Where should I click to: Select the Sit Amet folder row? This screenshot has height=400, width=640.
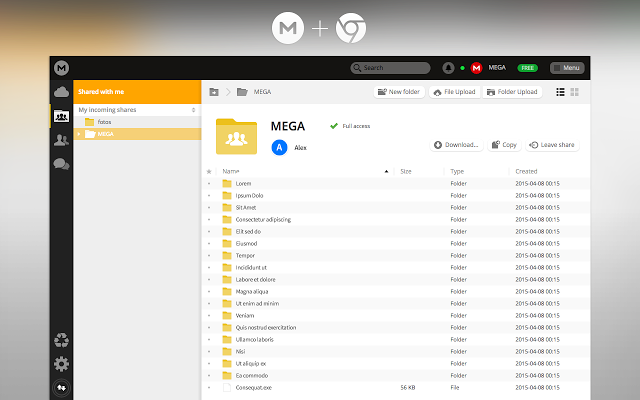396,207
